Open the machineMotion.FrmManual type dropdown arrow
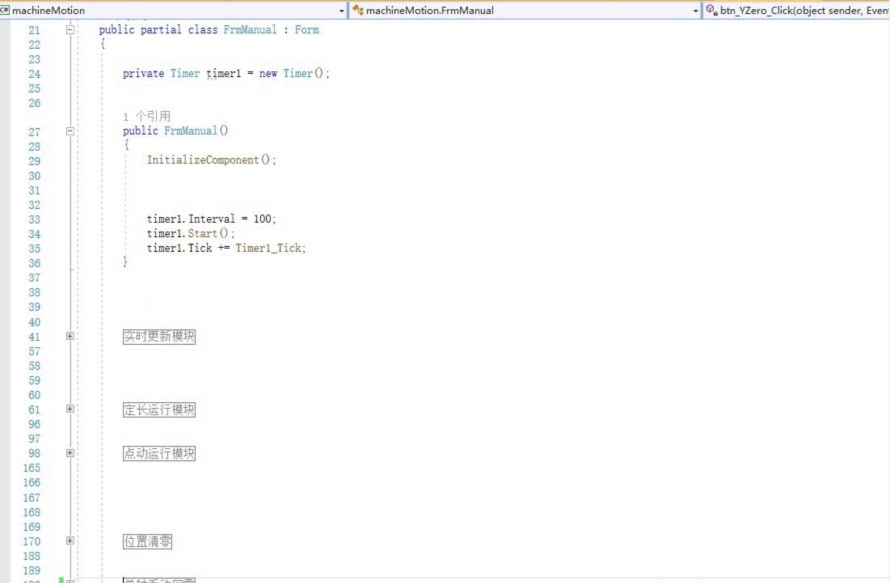This screenshot has width=890, height=583. (696, 10)
